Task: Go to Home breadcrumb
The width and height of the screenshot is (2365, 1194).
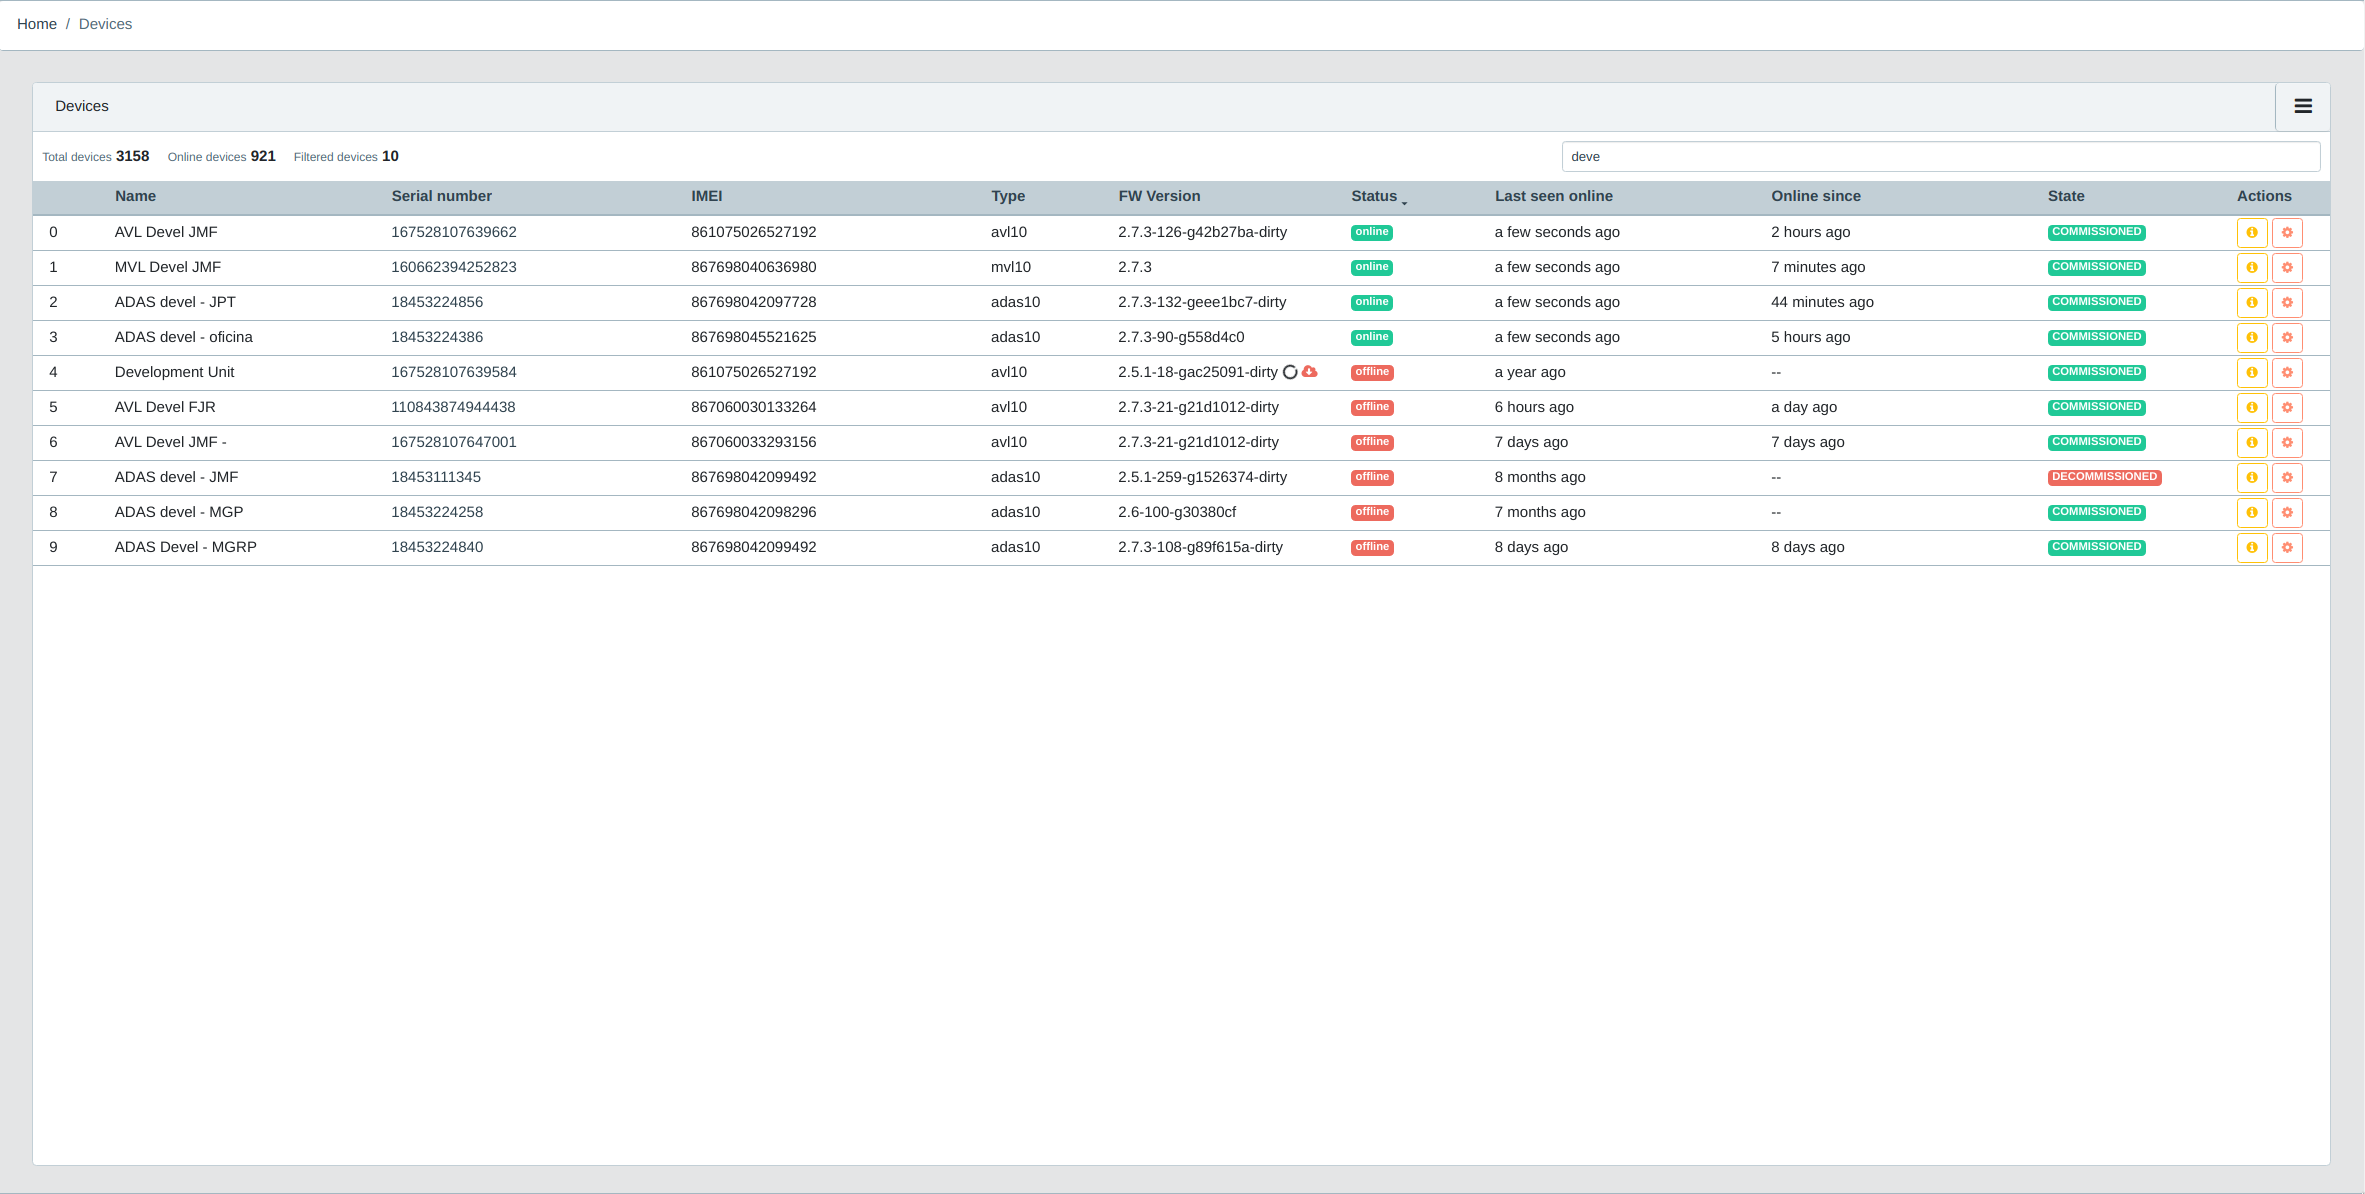Action: click(x=37, y=24)
